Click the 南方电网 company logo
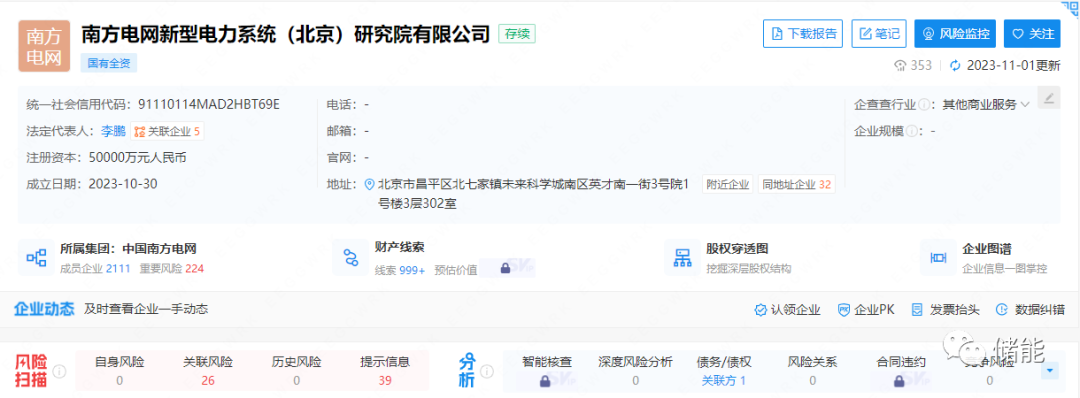This screenshot has height=398, width=1080. (x=44, y=46)
